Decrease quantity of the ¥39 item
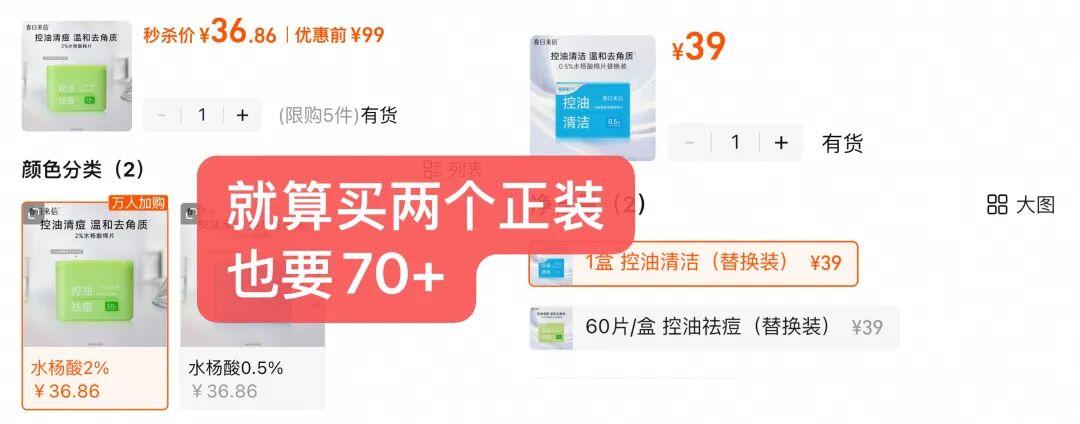Viewport: 1080px width, 424px height. tap(689, 142)
